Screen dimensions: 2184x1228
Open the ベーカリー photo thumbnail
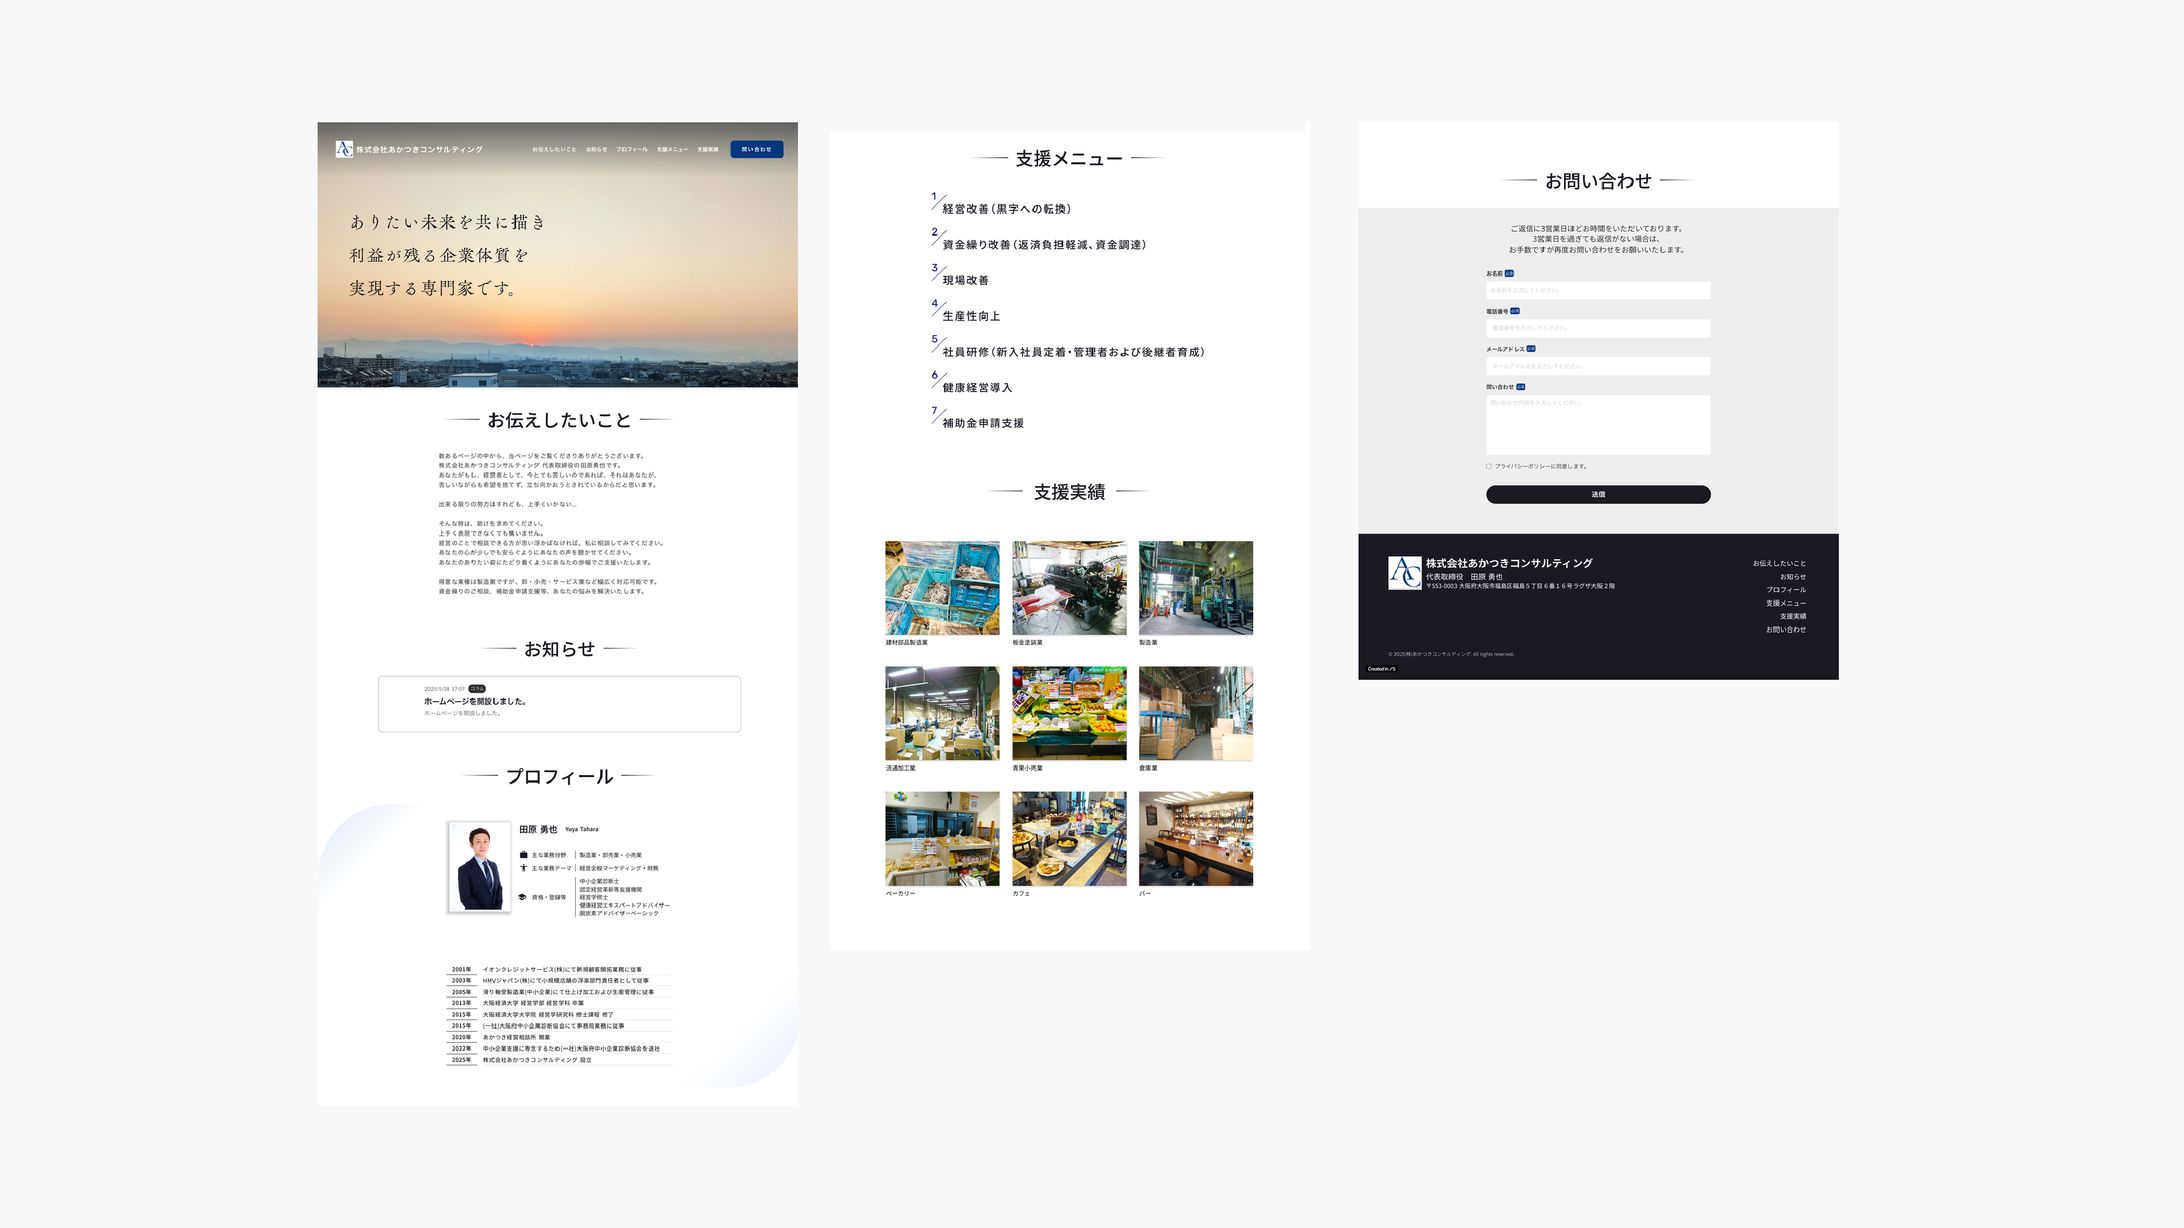tap(942, 839)
